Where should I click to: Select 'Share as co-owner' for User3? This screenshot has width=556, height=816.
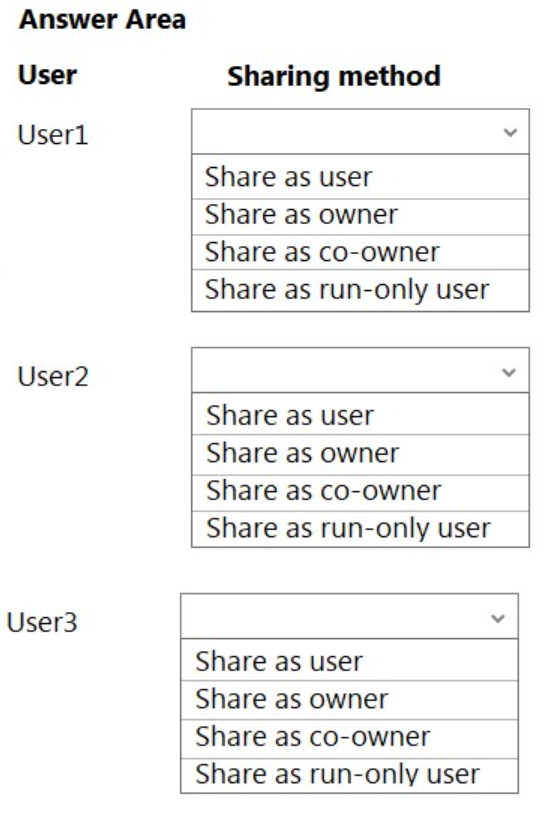click(349, 739)
